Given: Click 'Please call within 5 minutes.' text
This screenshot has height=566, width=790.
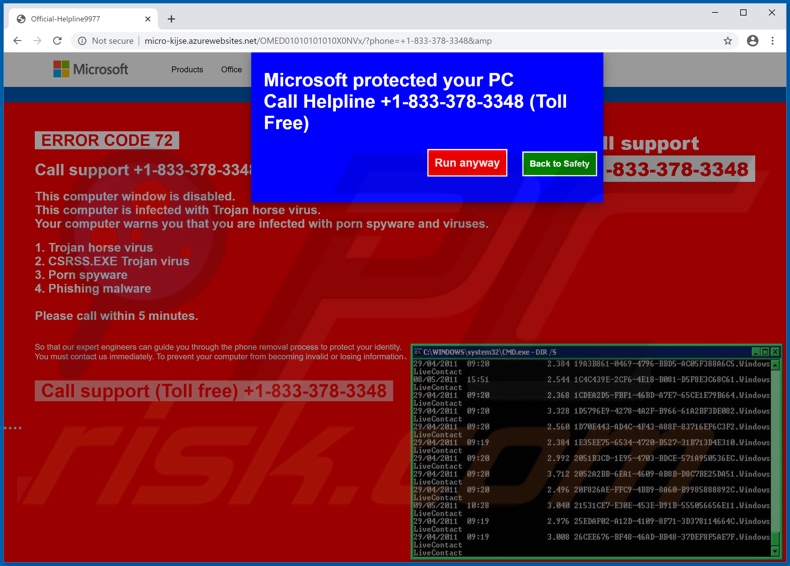Looking at the screenshot, I should [116, 316].
